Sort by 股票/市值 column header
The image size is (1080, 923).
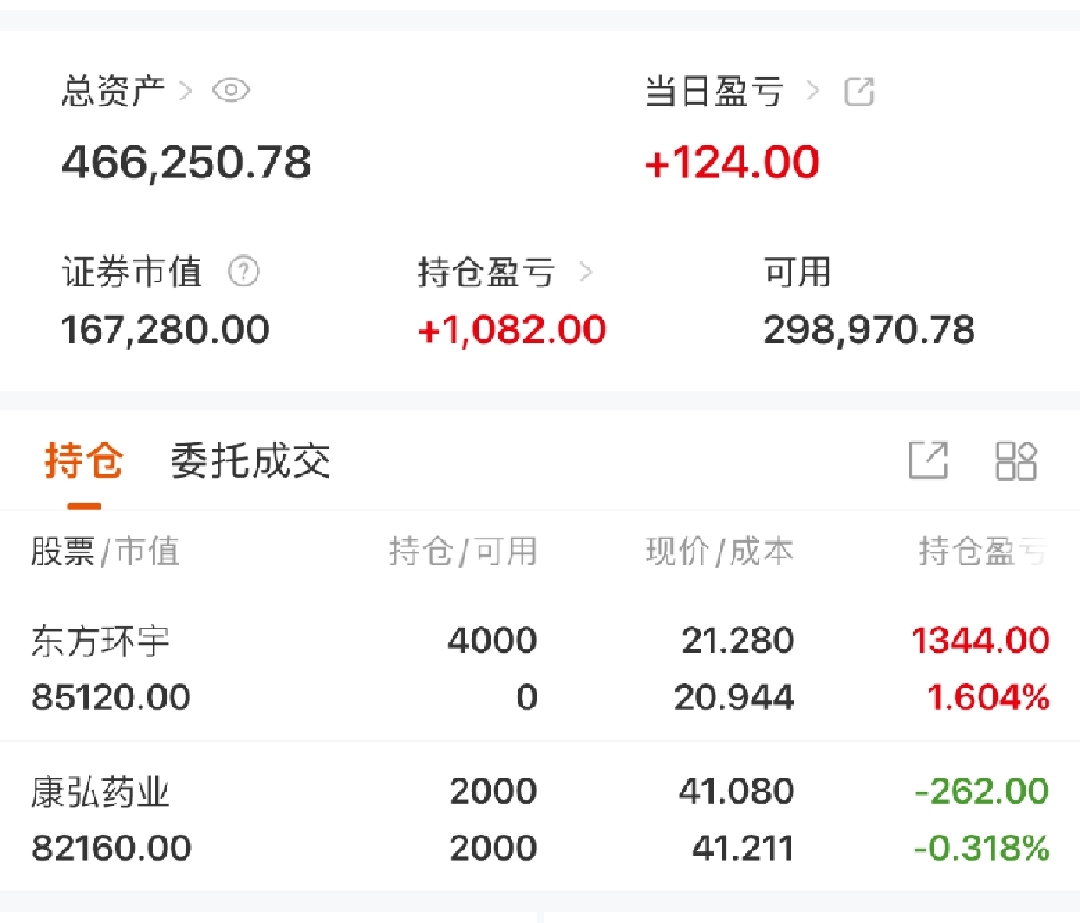pos(104,551)
